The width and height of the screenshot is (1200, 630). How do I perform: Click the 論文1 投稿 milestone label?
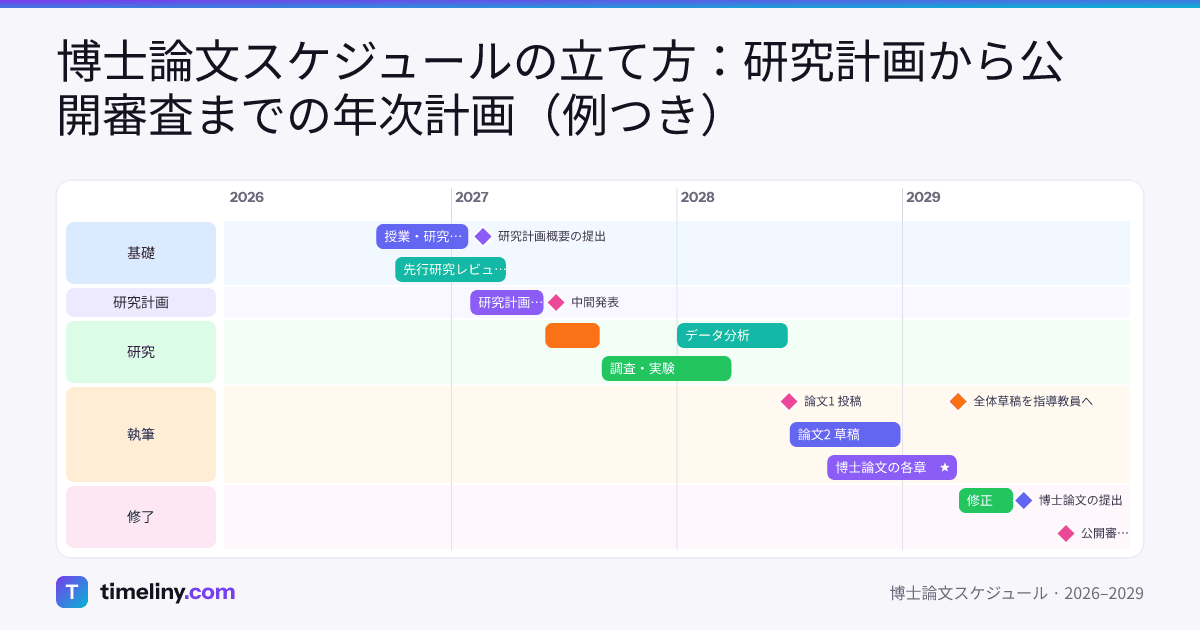(833, 401)
